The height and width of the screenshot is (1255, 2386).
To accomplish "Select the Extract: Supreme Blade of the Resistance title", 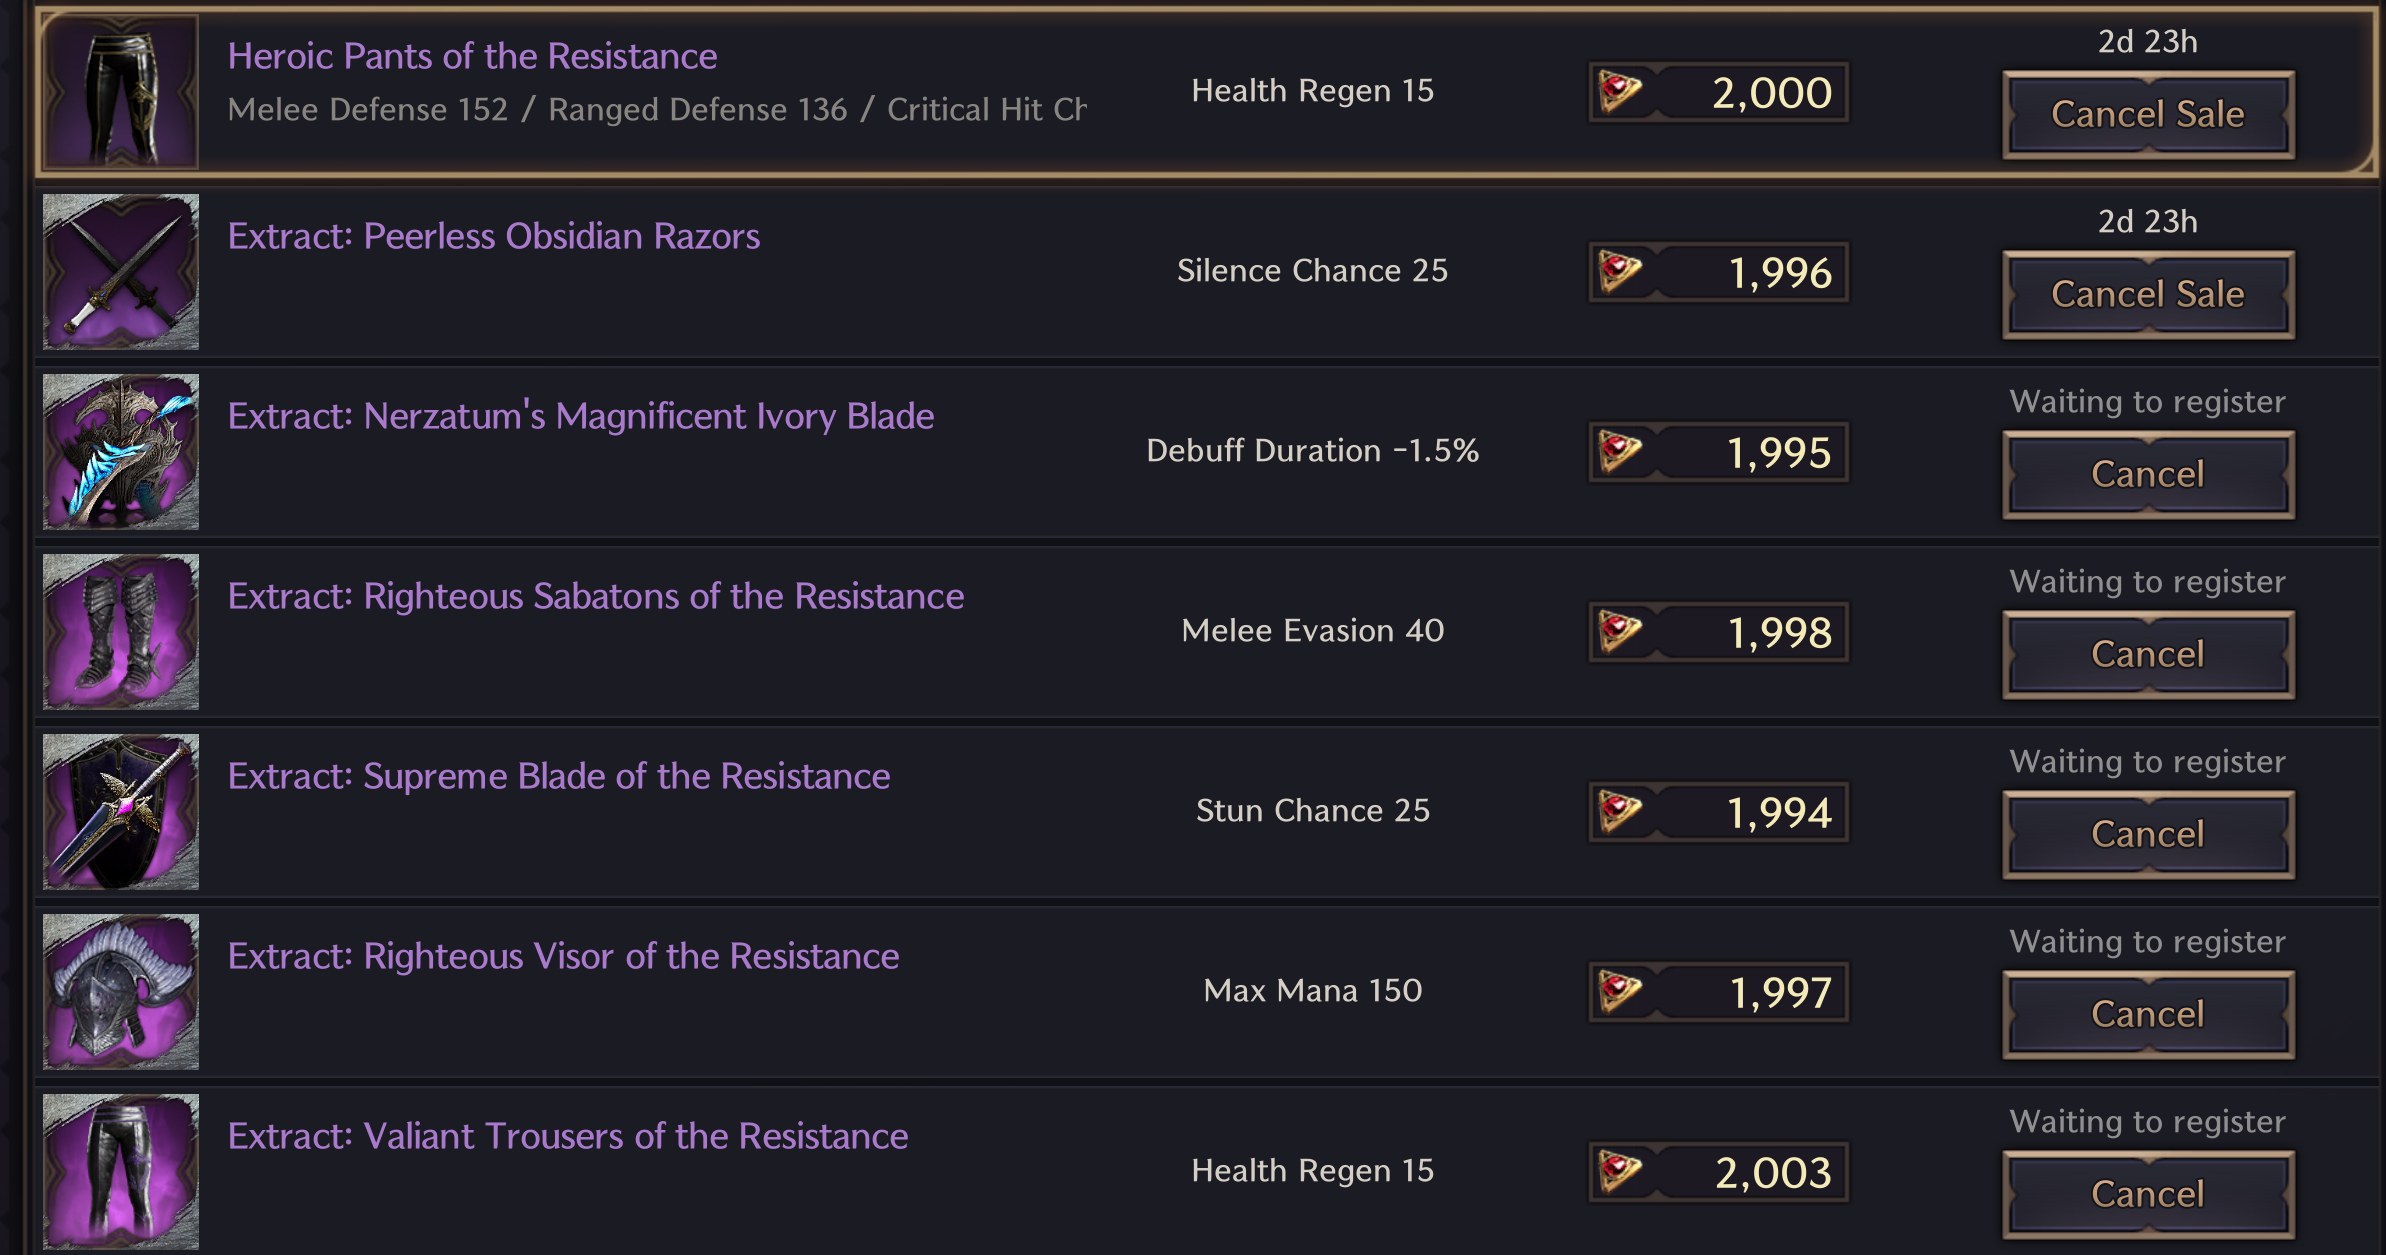I will click(x=559, y=776).
